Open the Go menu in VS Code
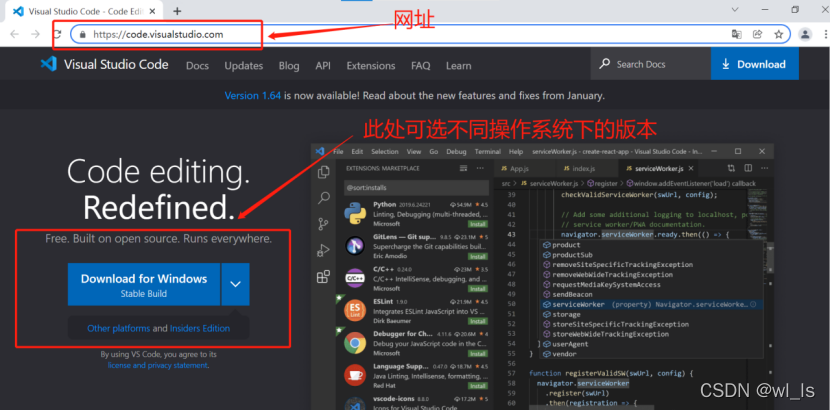 pyautogui.click(x=434, y=151)
